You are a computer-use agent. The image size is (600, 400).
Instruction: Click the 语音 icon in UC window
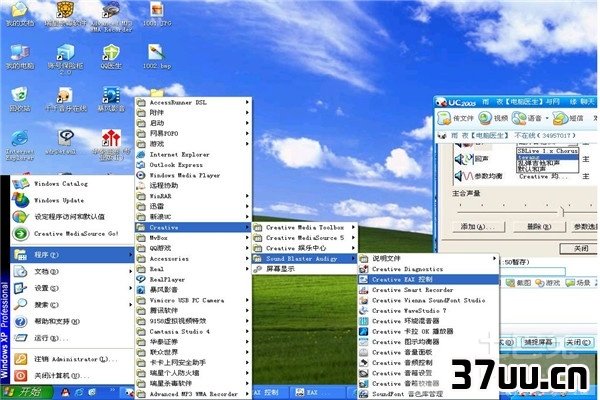[x=519, y=118]
